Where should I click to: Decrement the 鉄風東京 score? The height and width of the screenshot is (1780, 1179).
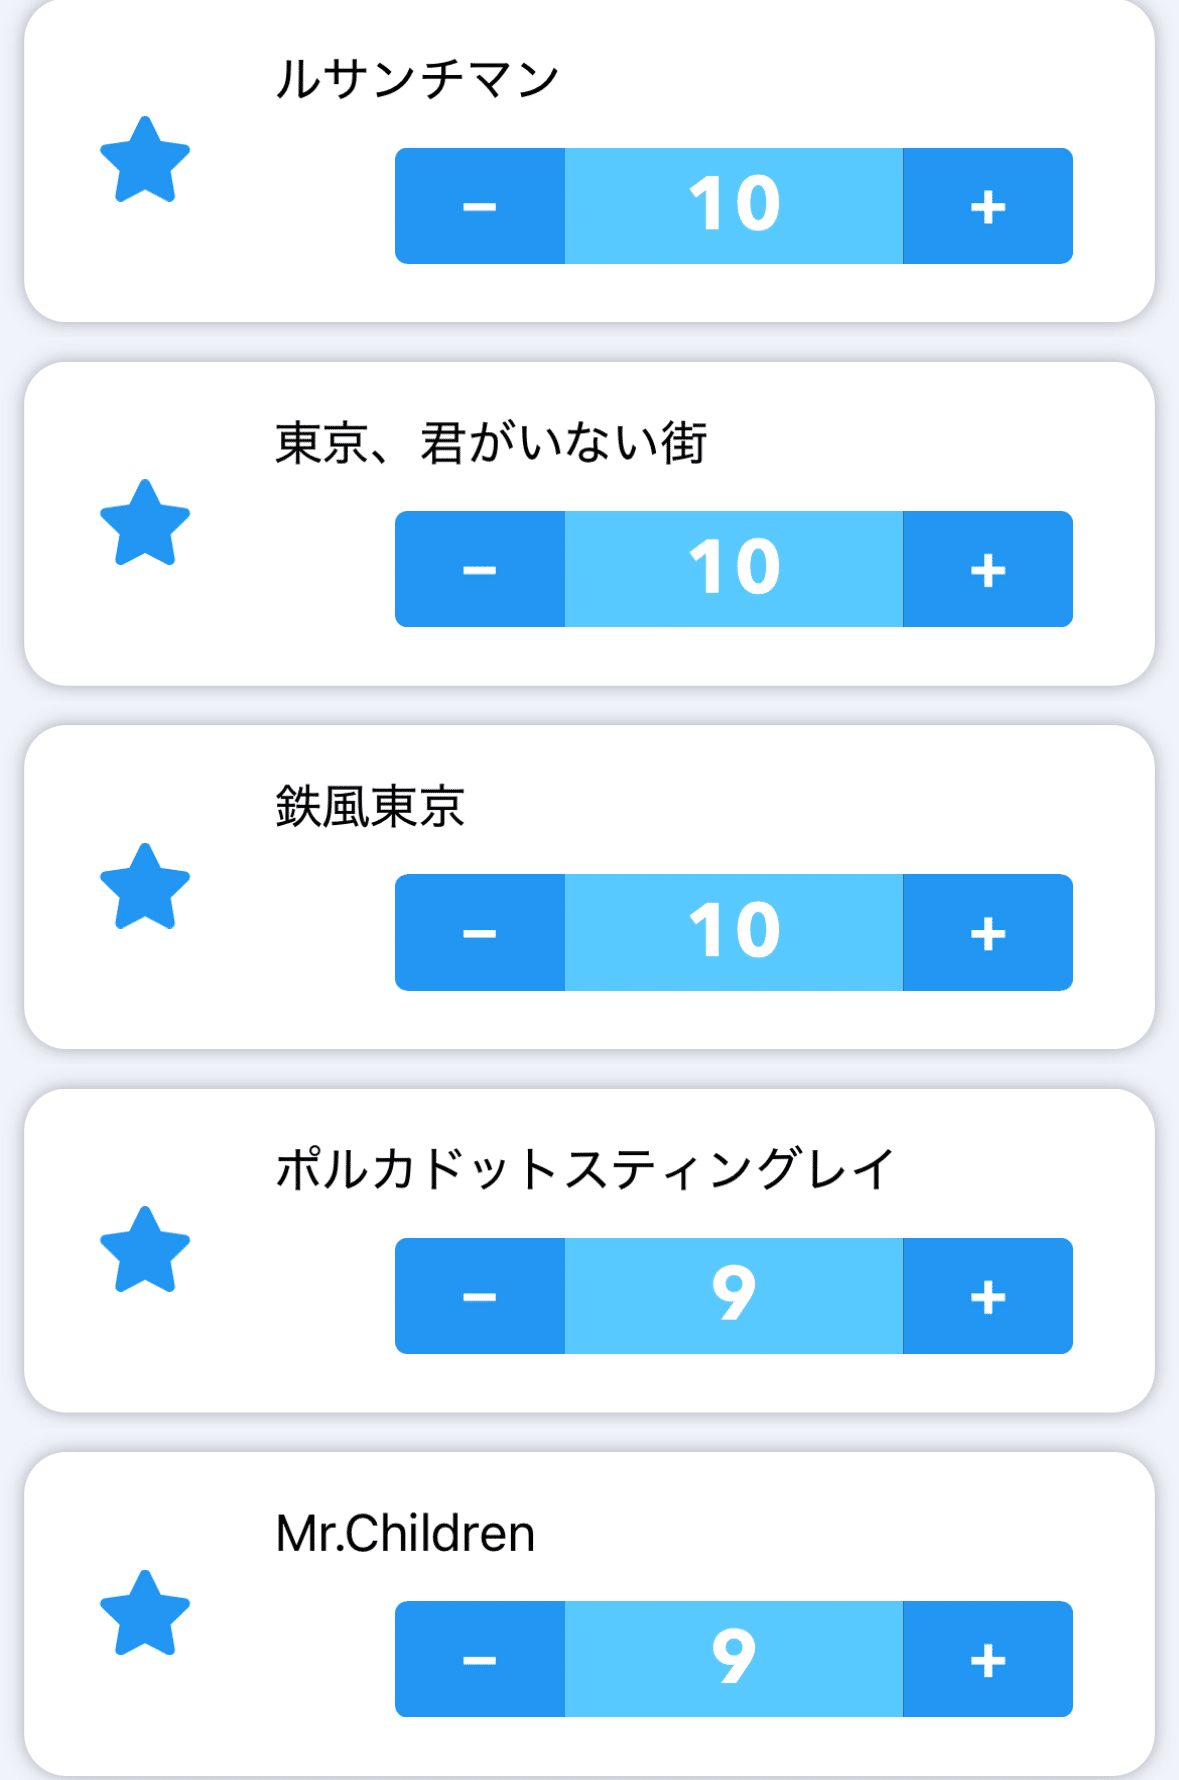pos(480,932)
